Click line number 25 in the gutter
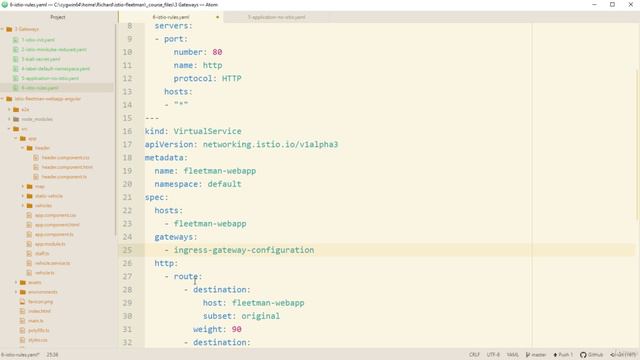 pos(127,250)
